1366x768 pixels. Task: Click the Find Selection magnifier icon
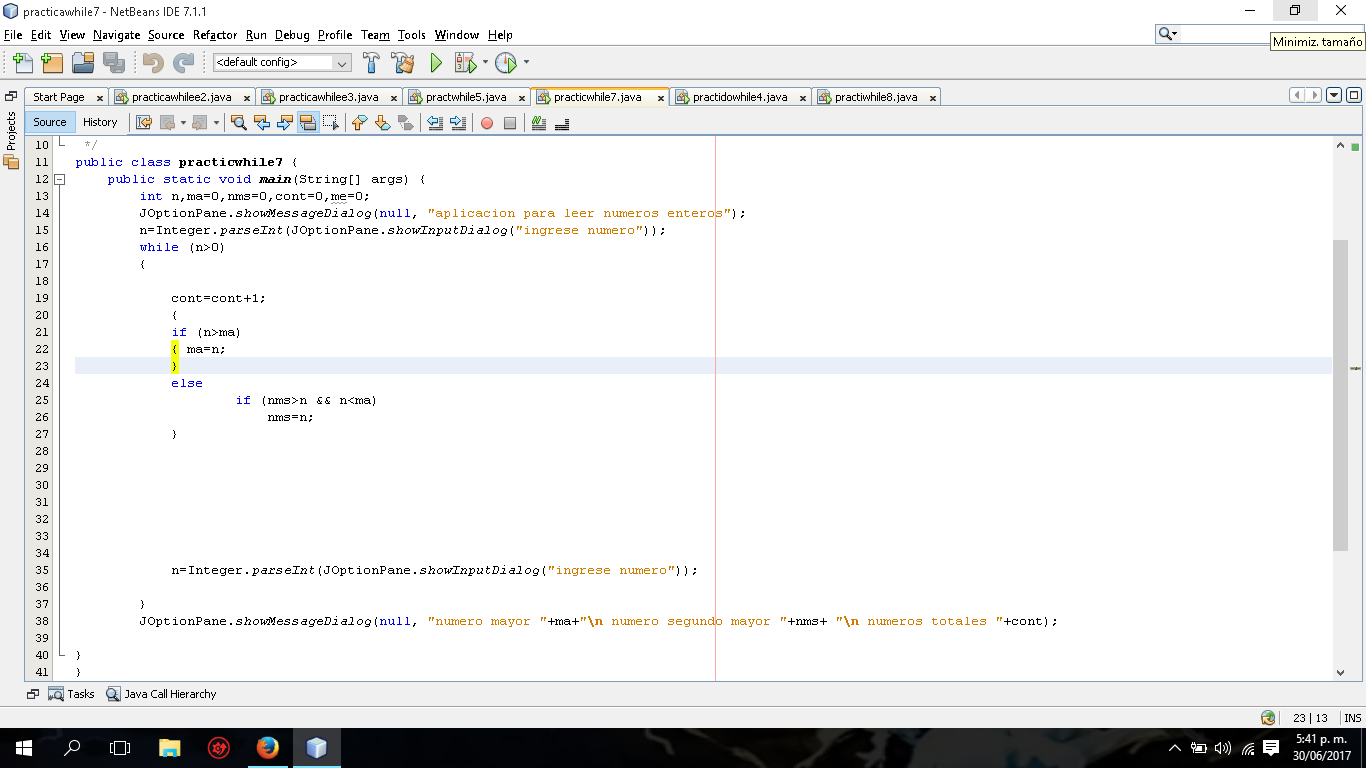pyautogui.click(x=238, y=123)
